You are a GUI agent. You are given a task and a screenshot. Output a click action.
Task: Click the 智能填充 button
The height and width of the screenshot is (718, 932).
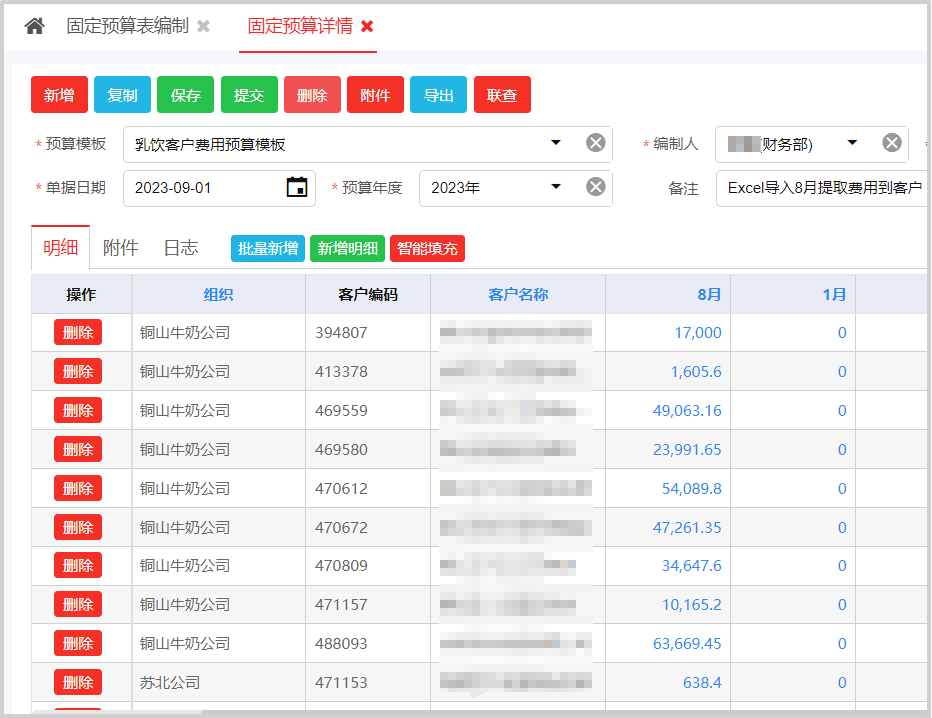pos(427,249)
